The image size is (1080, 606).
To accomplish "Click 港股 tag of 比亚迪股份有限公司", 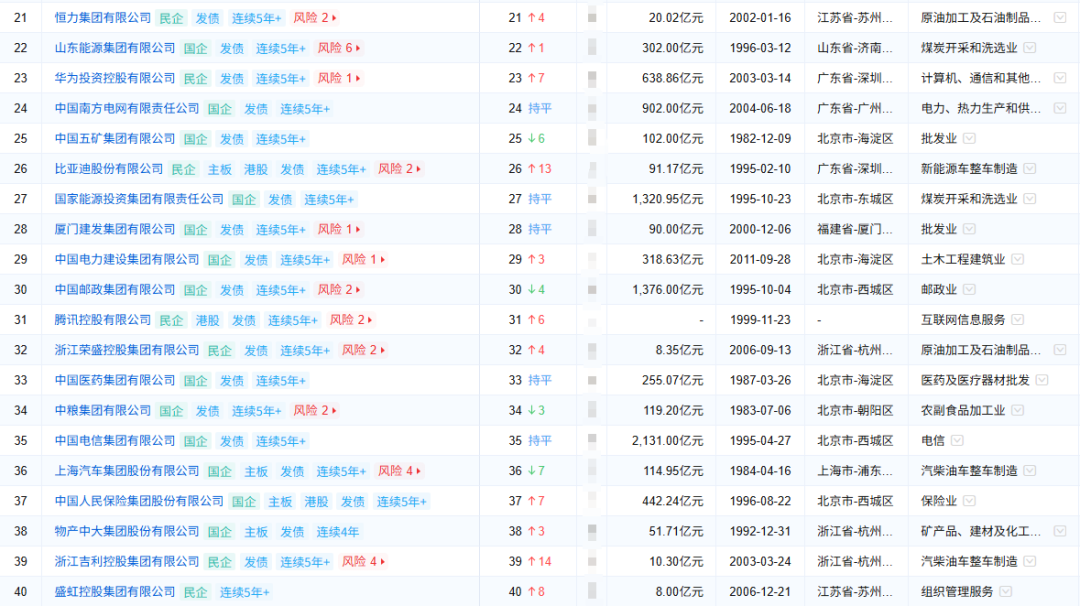I will [256, 169].
